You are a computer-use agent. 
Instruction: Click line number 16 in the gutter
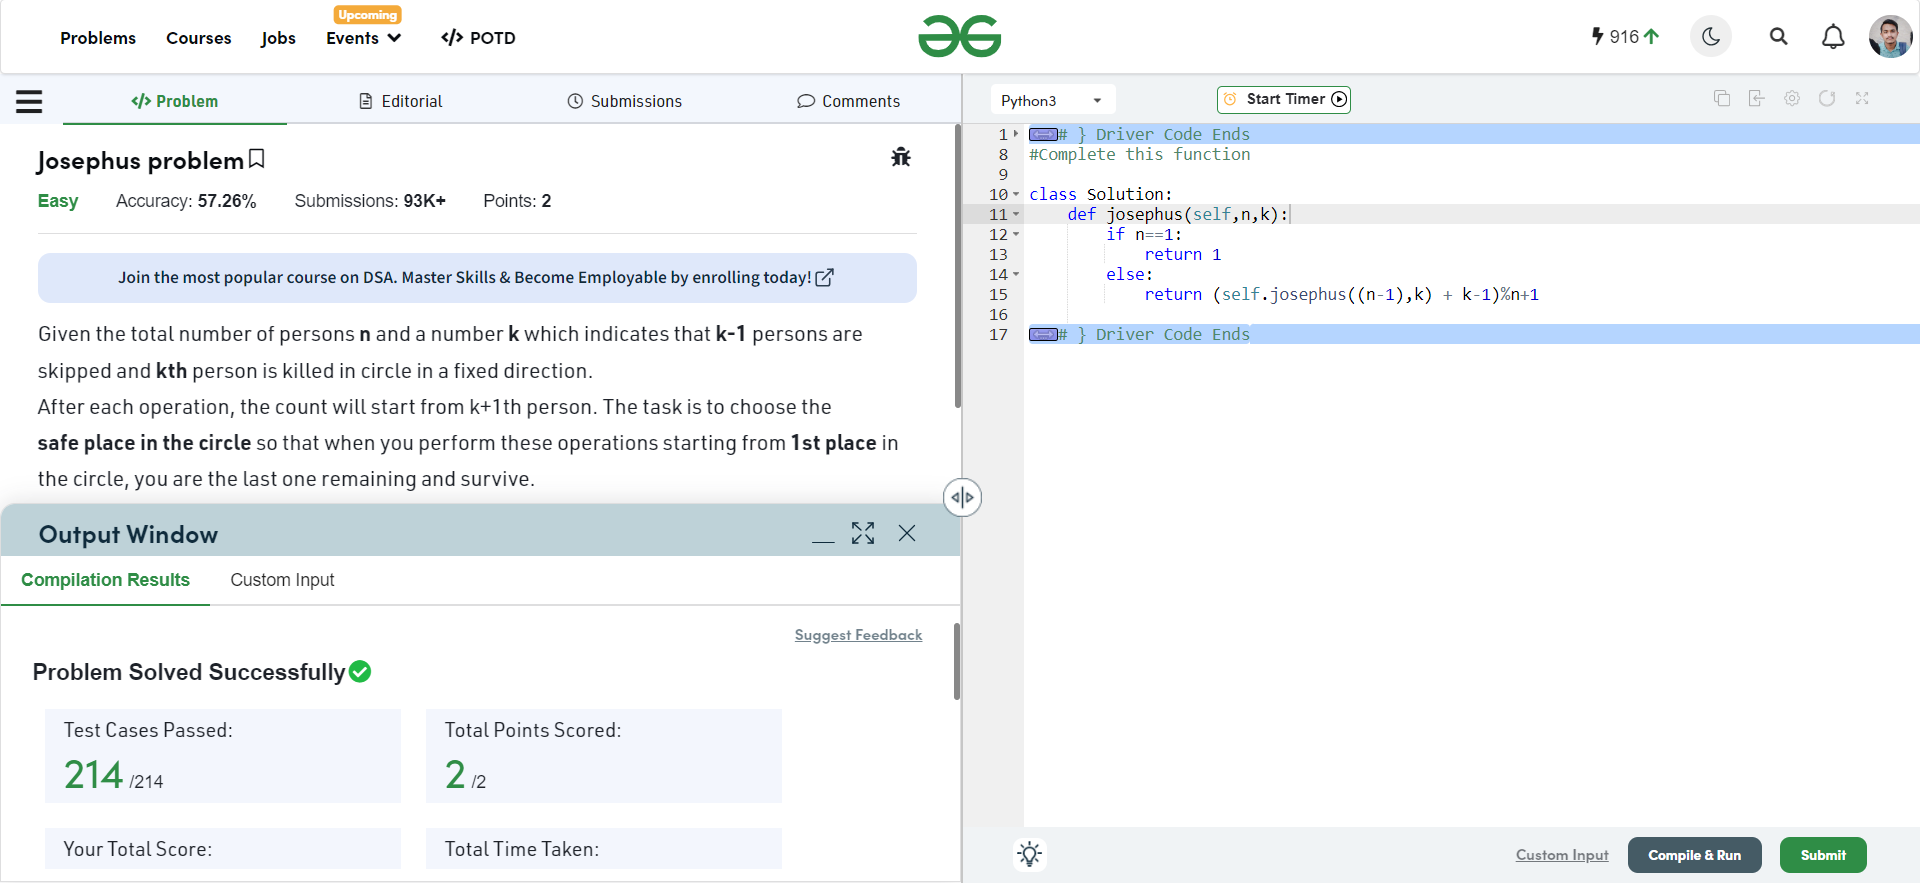point(998,314)
